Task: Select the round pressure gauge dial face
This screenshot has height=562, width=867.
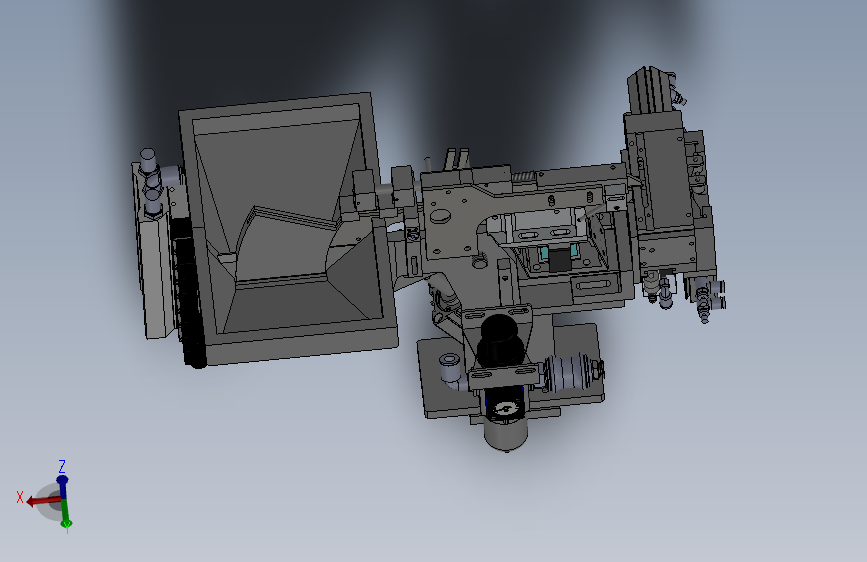Action: coord(504,410)
